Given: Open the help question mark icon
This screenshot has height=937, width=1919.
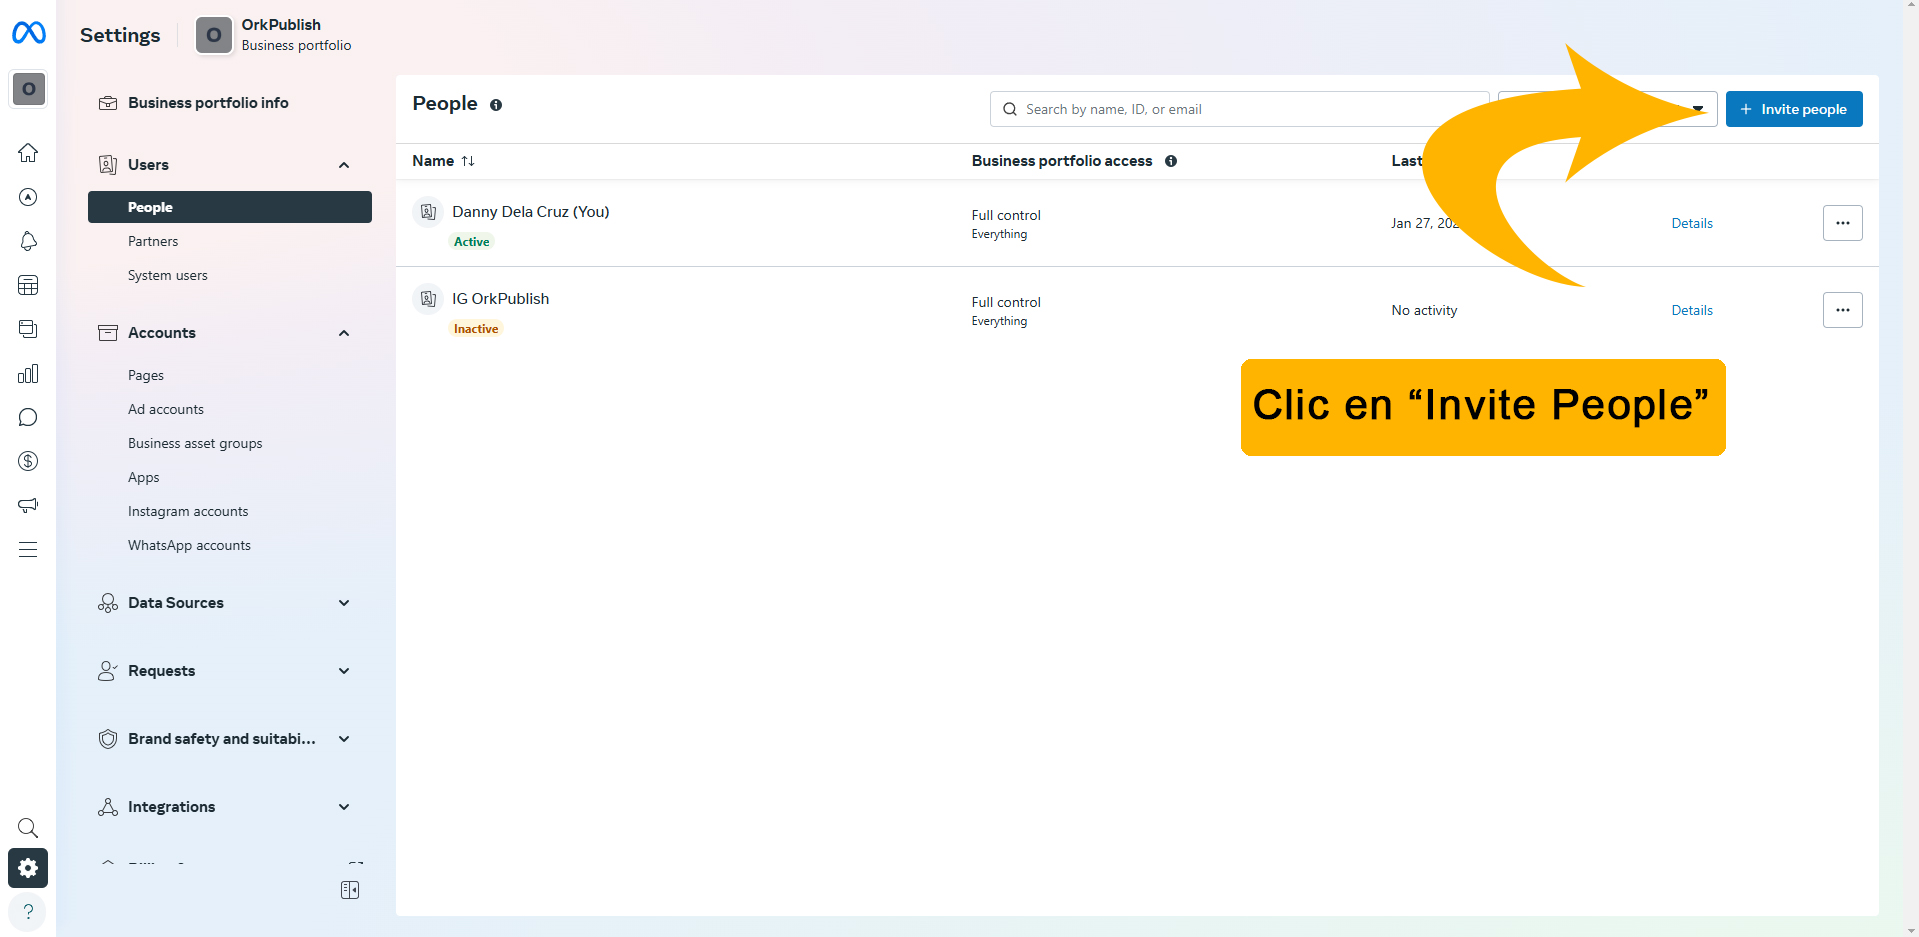Looking at the screenshot, I should (x=28, y=912).
